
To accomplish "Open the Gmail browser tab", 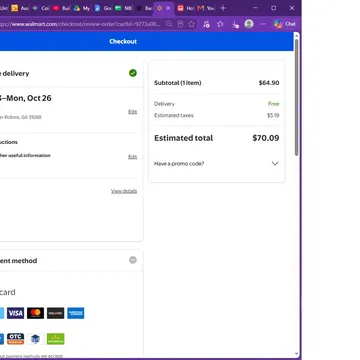I will (206, 8).
